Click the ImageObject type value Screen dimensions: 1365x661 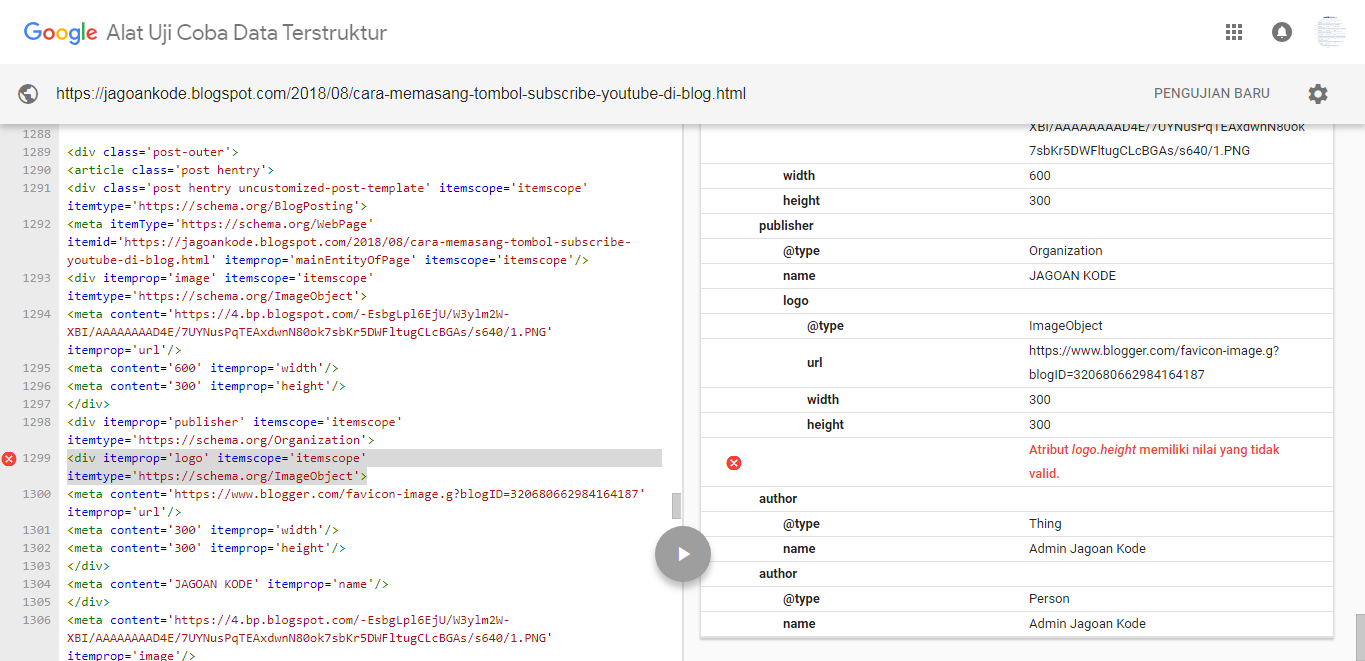1065,326
